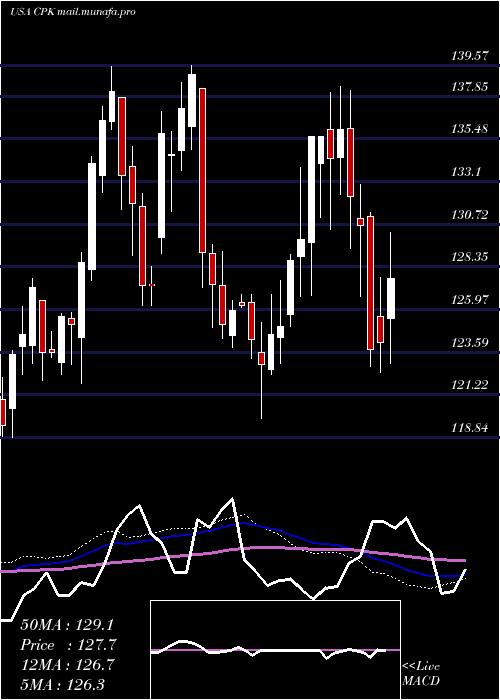Select the 125.97 price level label
The height and width of the screenshot is (700, 500).
point(469,300)
